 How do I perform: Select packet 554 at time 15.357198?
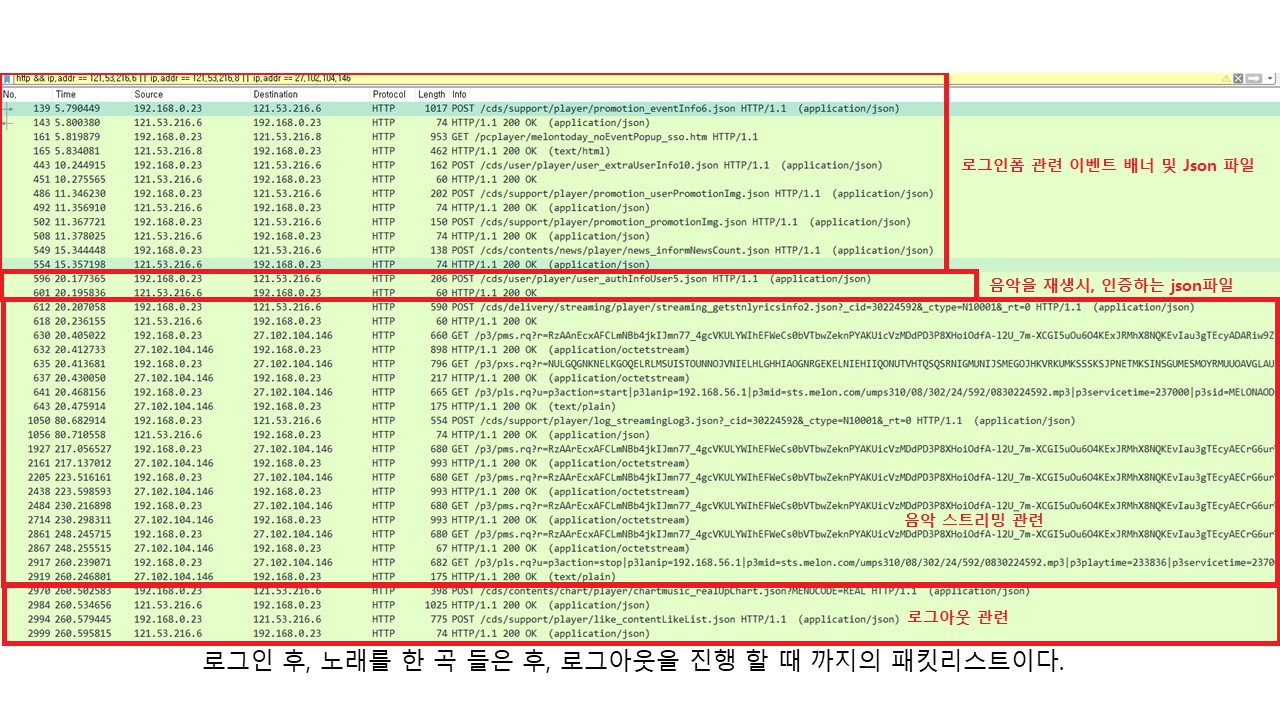[640, 265]
